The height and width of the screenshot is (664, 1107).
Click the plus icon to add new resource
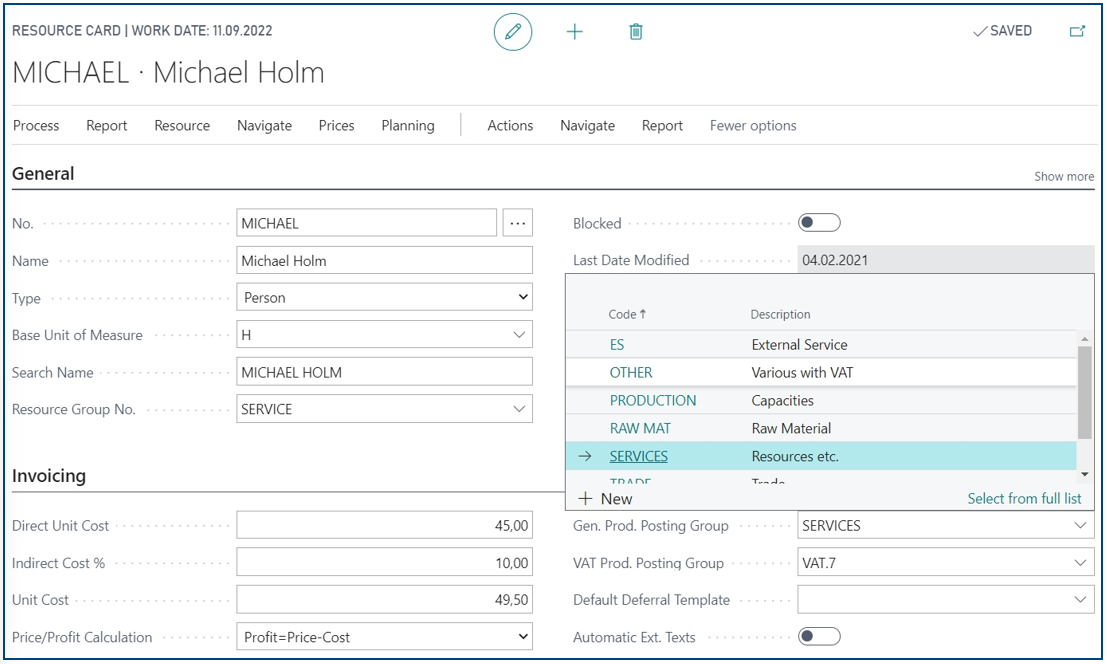pyautogui.click(x=575, y=32)
